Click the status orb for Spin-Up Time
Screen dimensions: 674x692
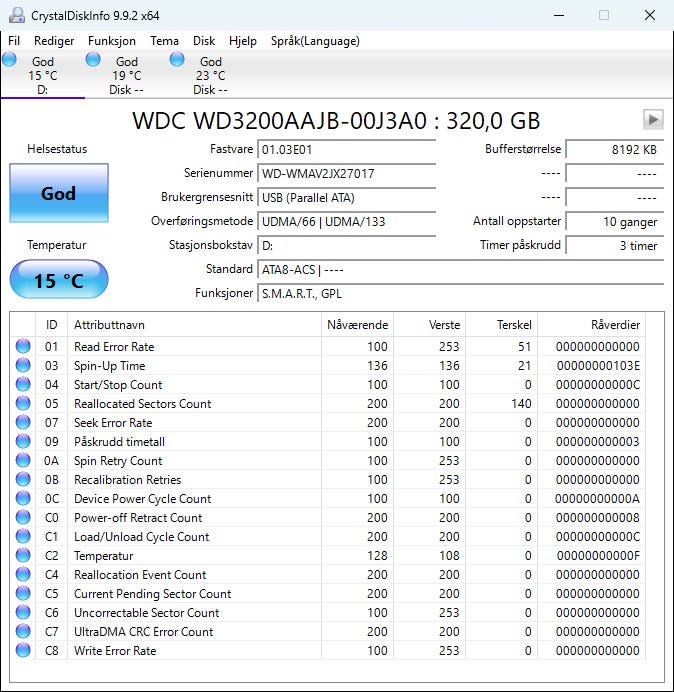(x=23, y=365)
